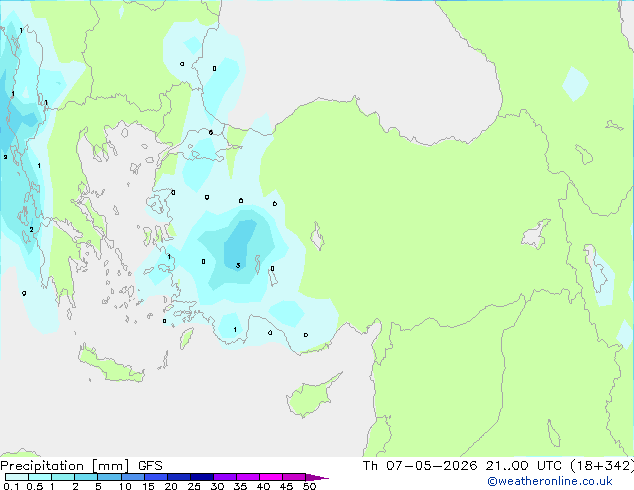The image size is (634, 490).
Task: Click the 'Precipitation [mm]' title text
Action: click(65, 466)
